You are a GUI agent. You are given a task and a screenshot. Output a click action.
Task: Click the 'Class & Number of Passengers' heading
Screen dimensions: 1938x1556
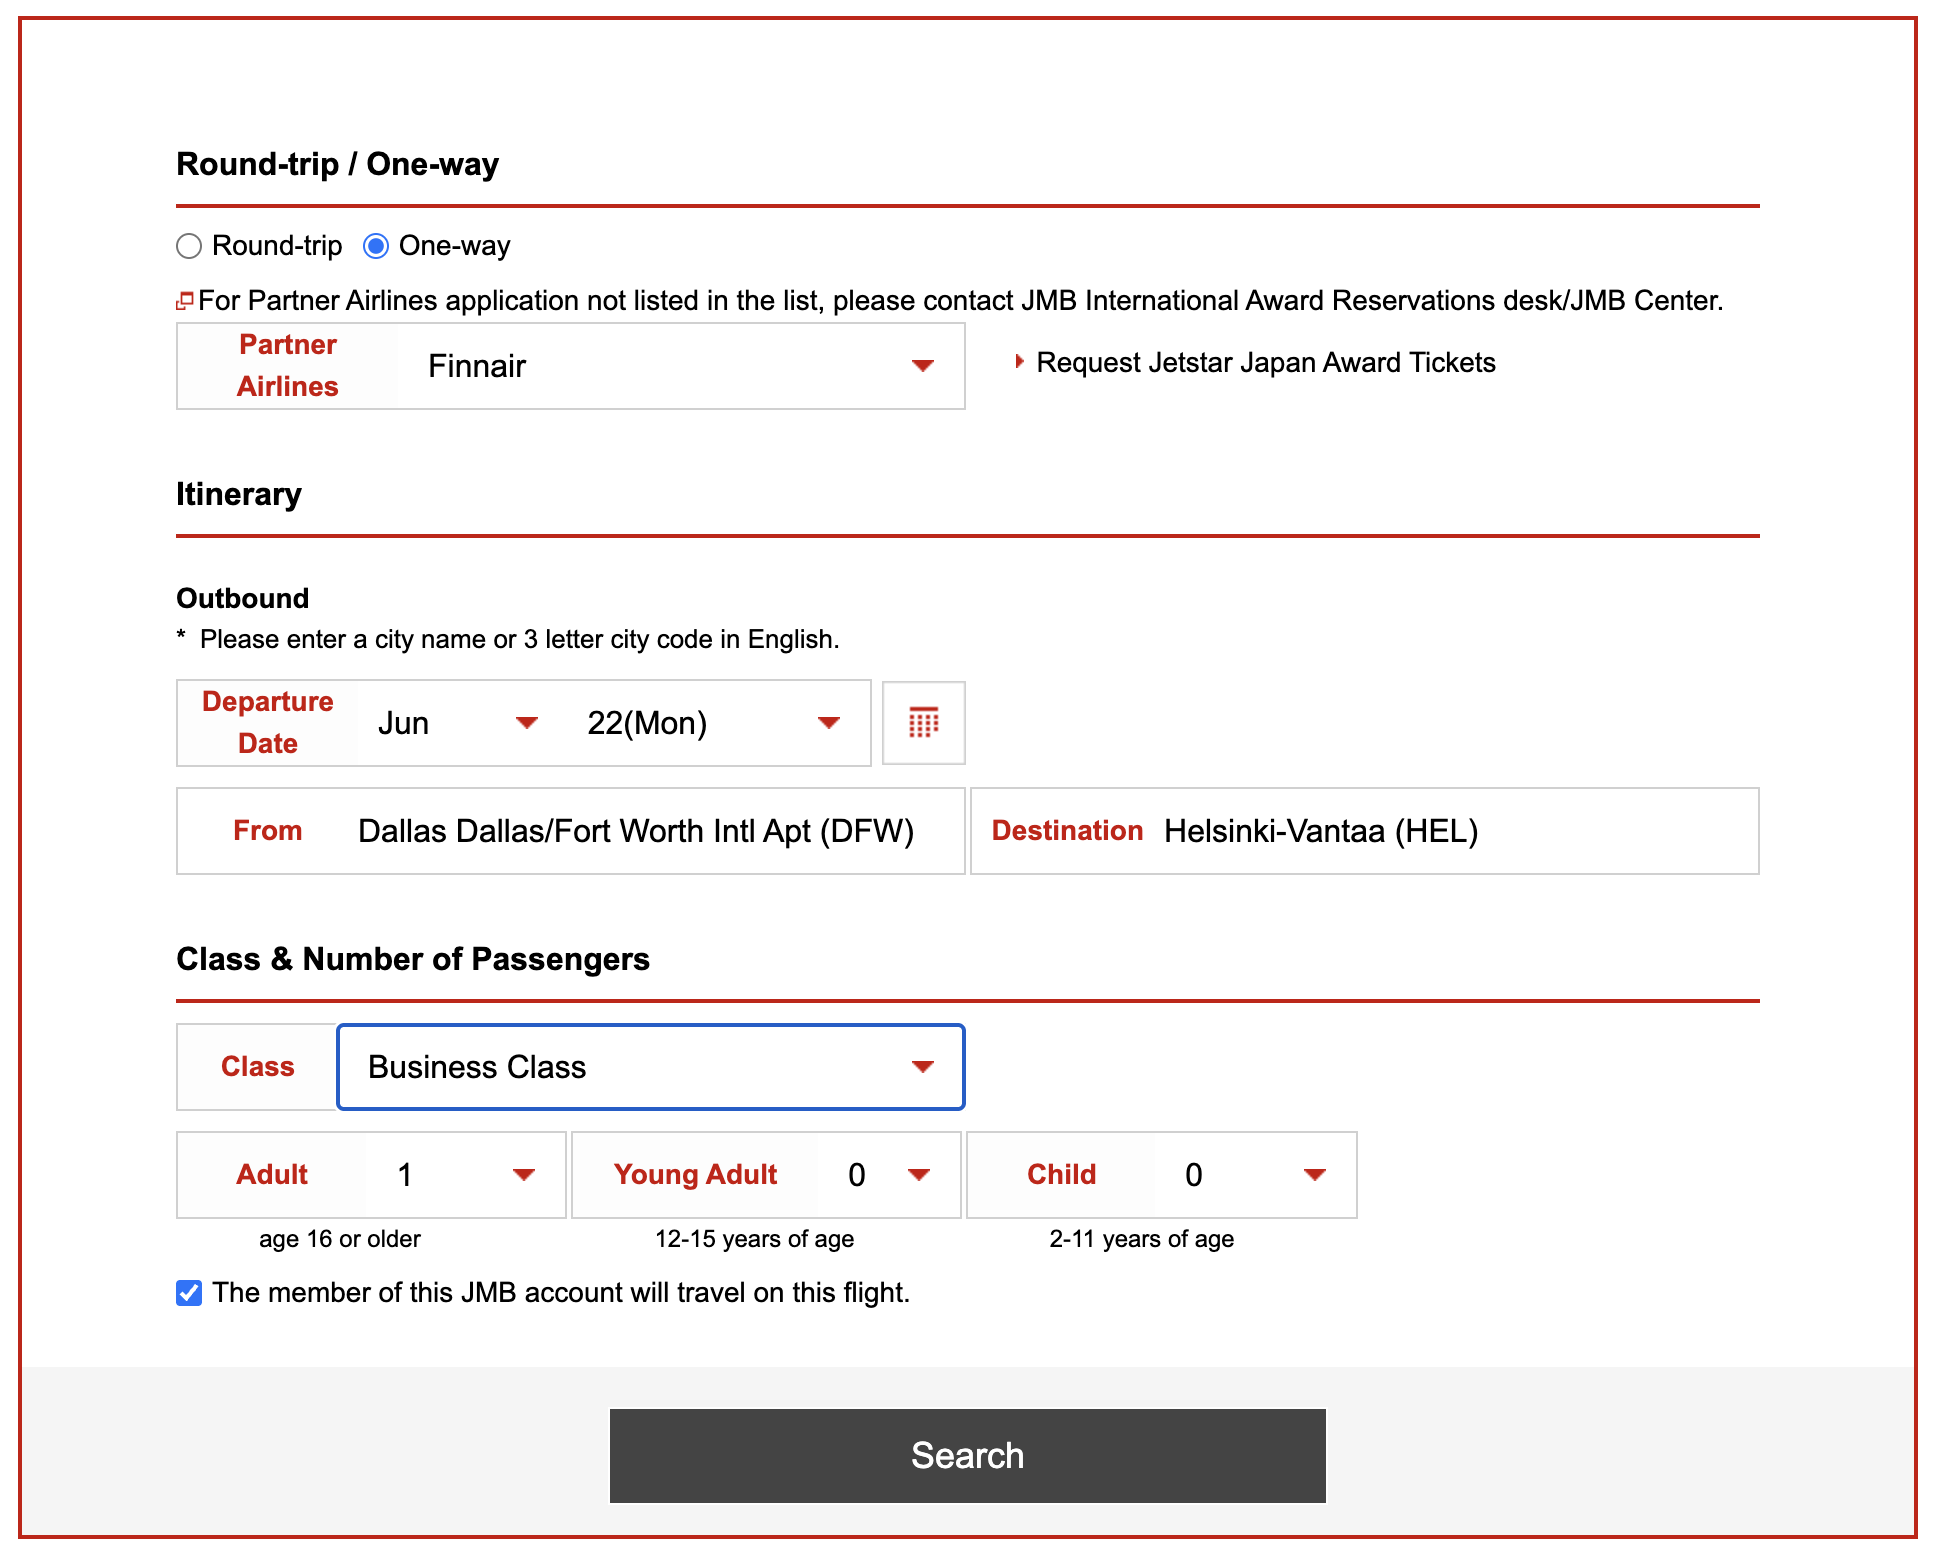coord(413,959)
